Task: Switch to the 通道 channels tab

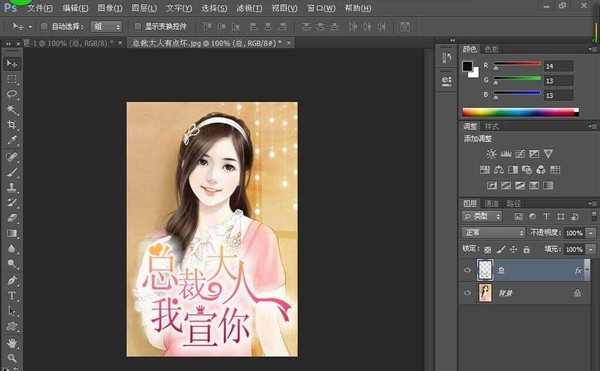Action: click(x=492, y=203)
